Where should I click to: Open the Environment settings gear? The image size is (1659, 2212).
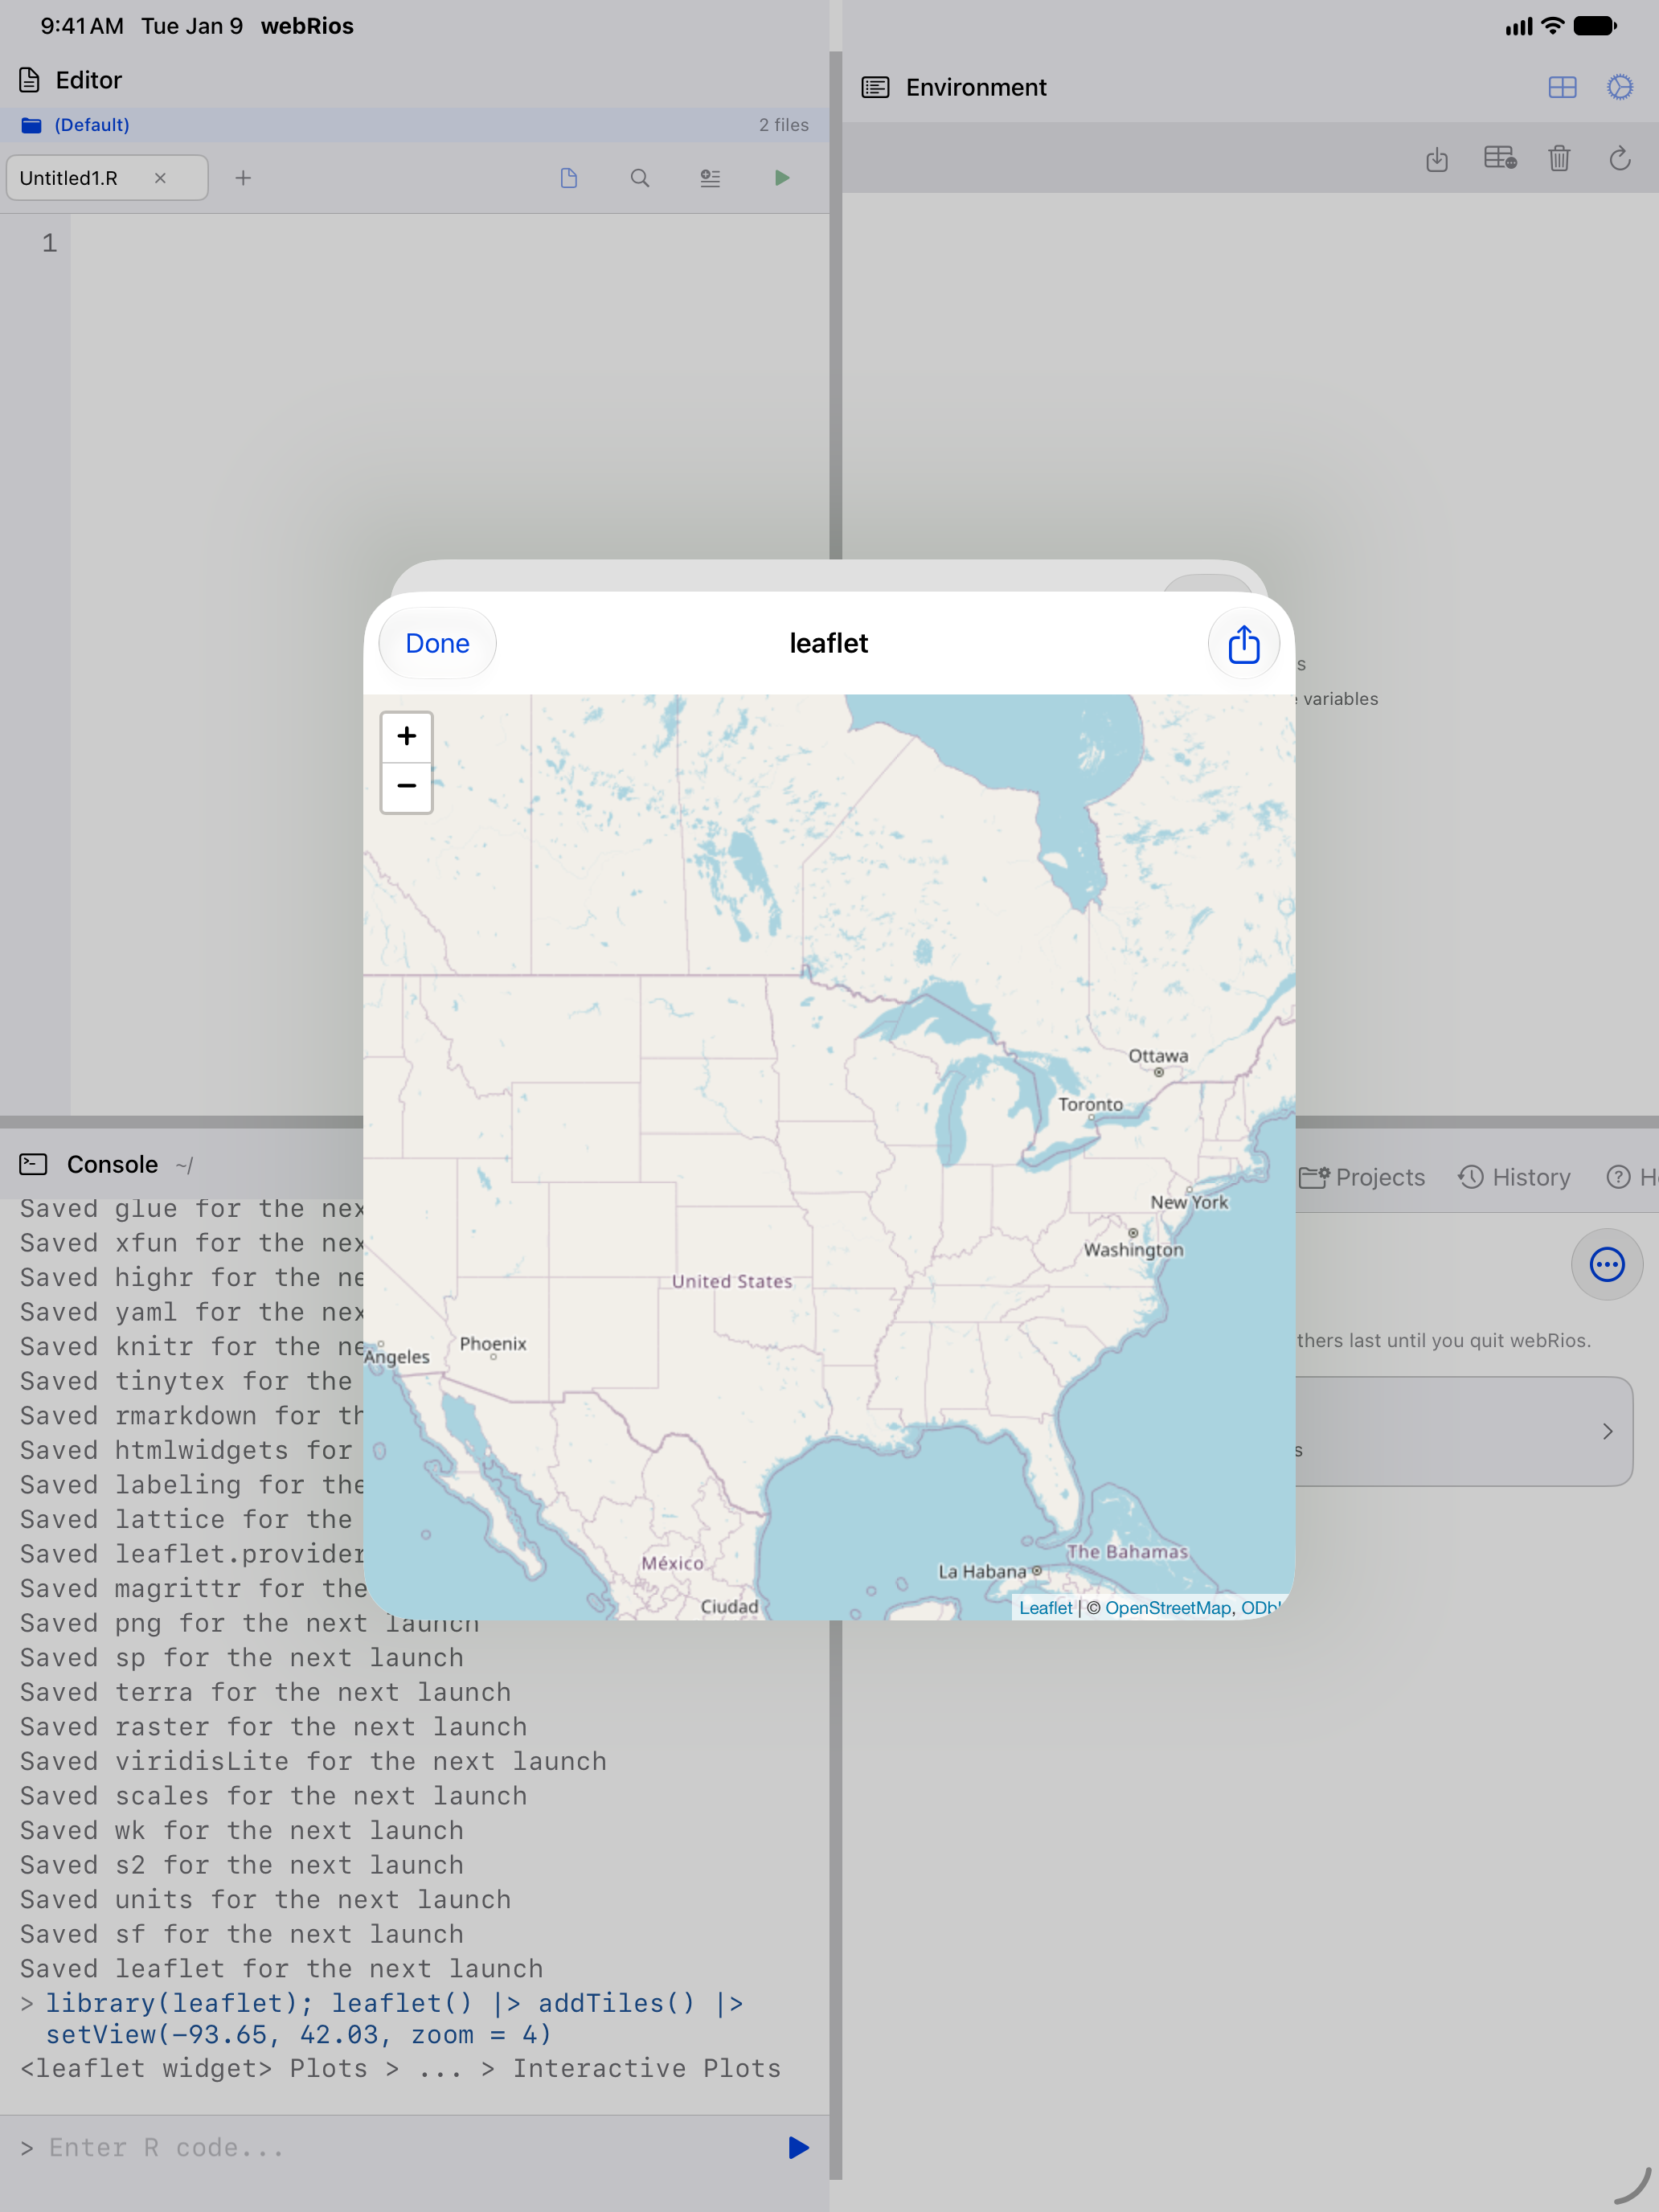[x=1620, y=87]
